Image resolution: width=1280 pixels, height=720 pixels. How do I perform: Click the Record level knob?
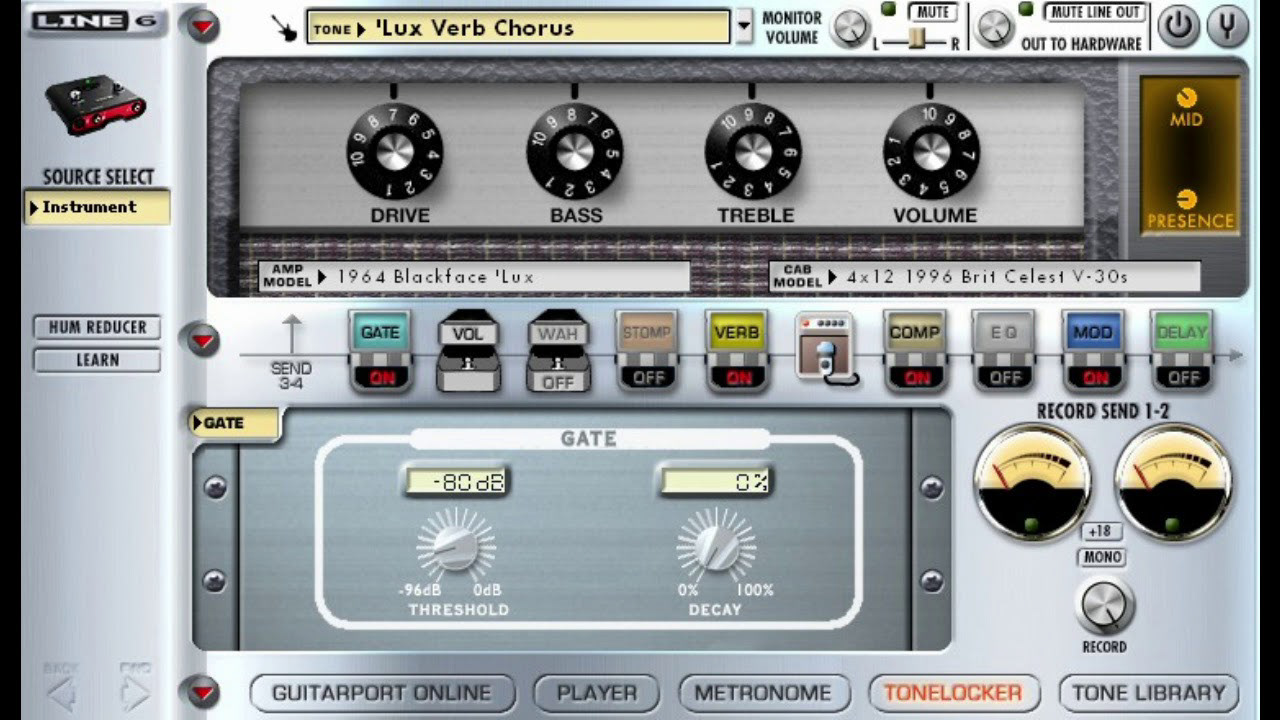tap(1105, 605)
